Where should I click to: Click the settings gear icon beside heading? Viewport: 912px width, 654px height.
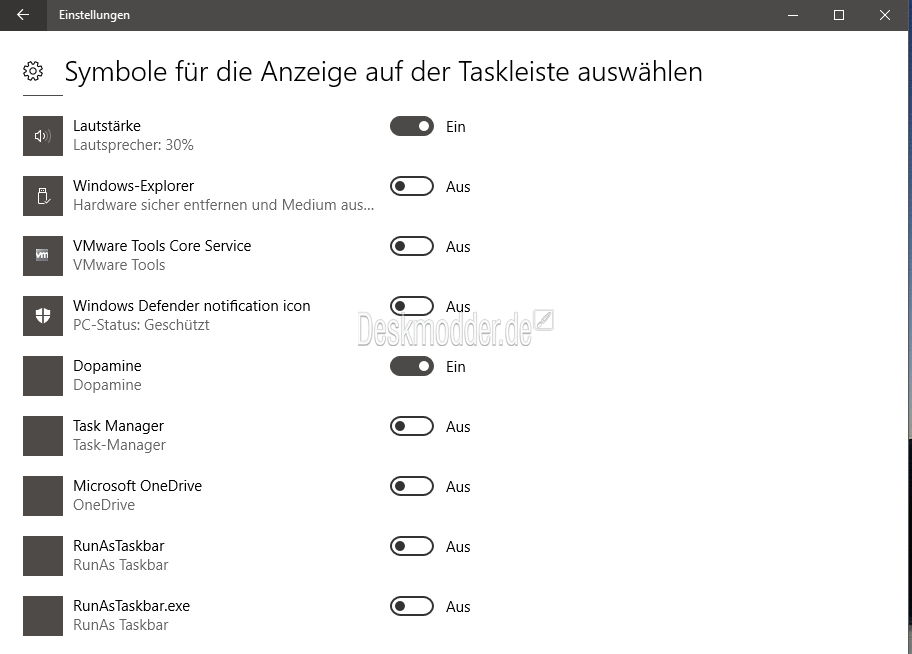click(x=33, y=71)
